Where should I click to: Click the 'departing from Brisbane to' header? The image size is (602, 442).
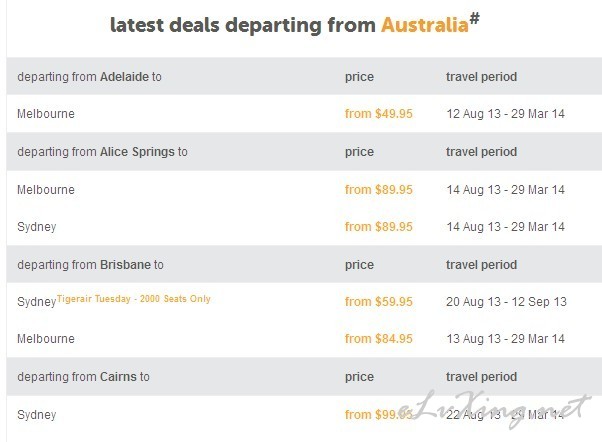tap(90, 265)
